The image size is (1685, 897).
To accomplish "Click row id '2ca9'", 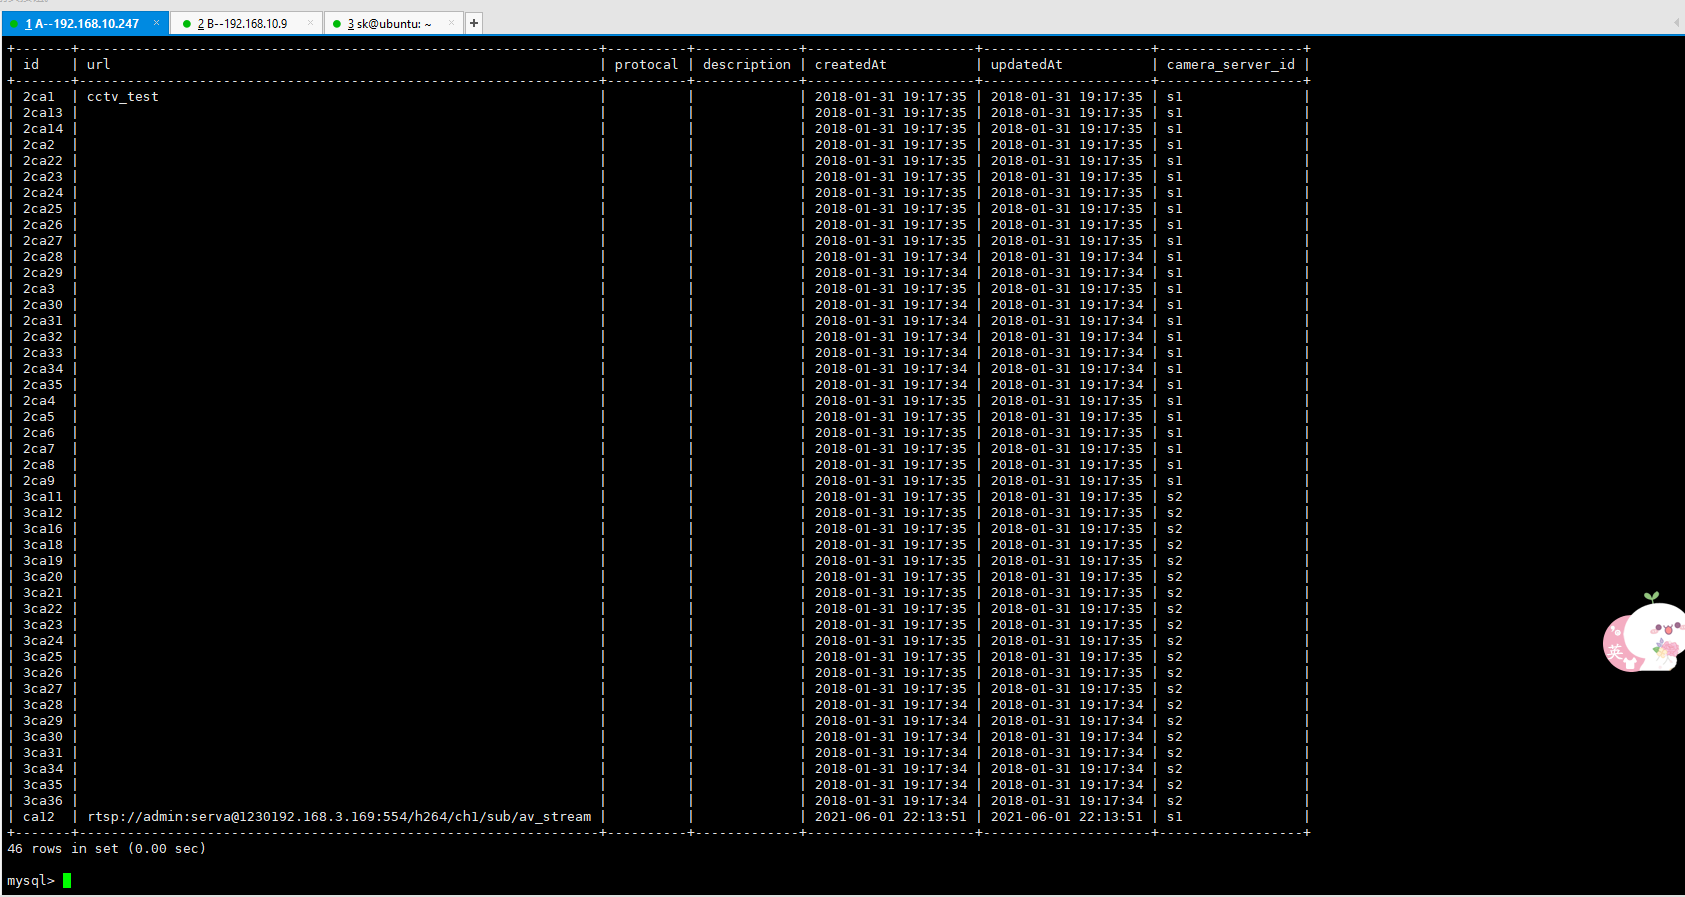I will pos(39,481).
